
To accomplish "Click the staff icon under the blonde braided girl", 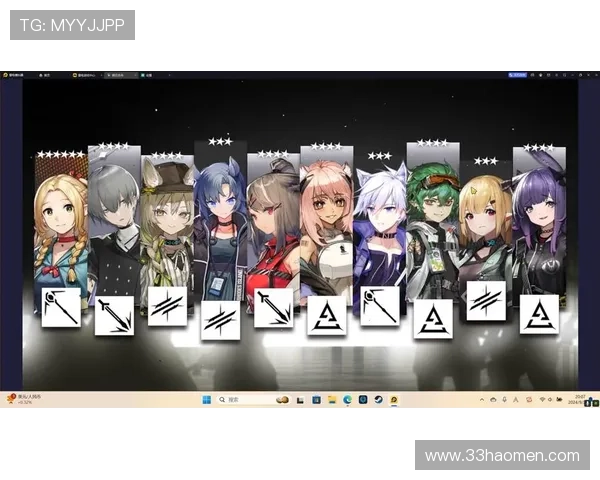I will tap(61, 306).
